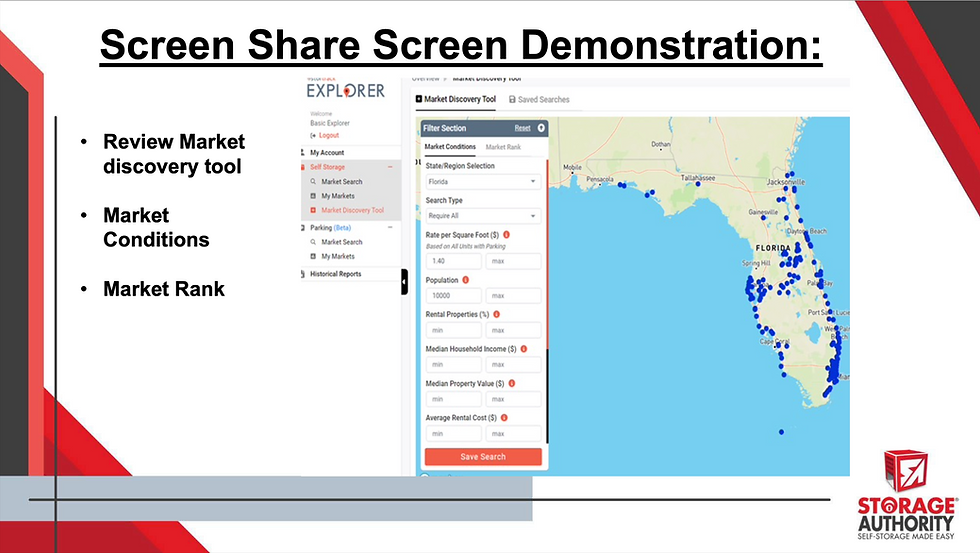Open My Markets under Parking
This screenshot has height=553, width=980.
click(x=338, y=256)
